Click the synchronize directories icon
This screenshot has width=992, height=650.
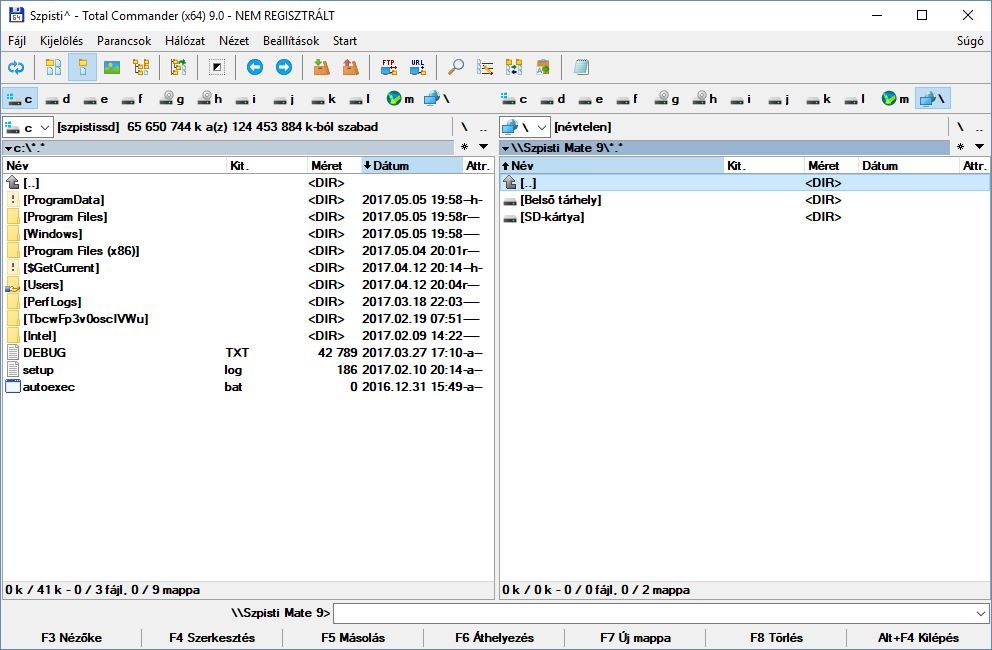514,67
